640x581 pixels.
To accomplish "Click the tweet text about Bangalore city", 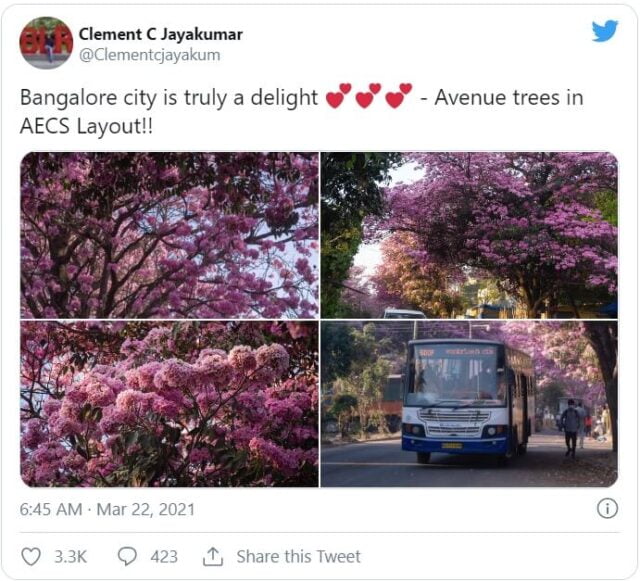I will point(302,111).
